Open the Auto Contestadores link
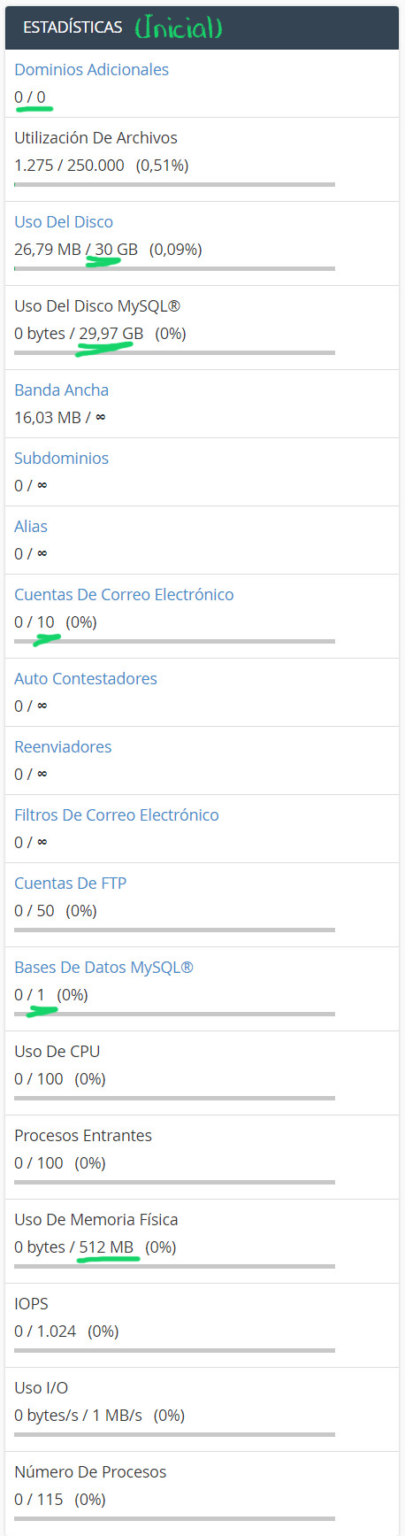 85,679
